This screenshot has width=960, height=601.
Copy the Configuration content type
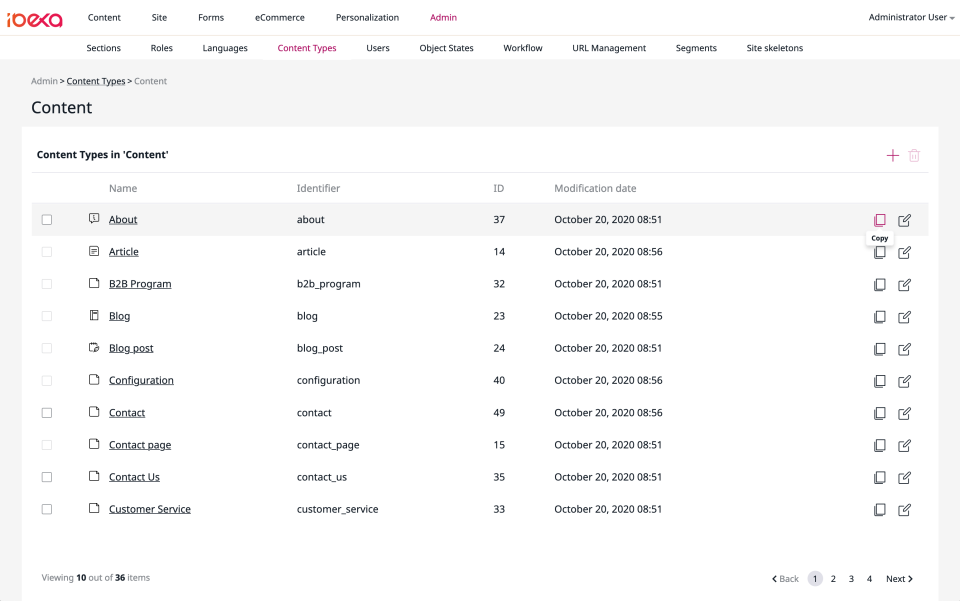(879, 381)
